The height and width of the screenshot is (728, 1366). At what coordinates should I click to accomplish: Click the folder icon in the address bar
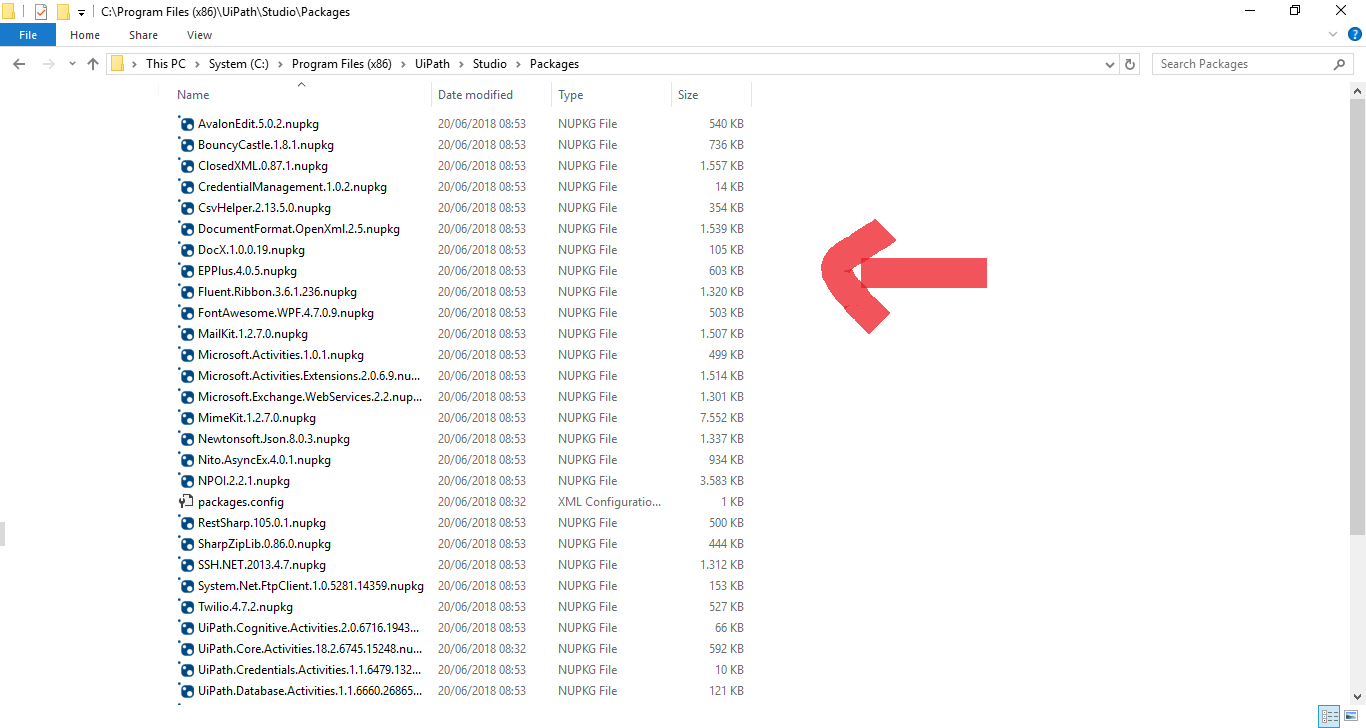[118, 64]
